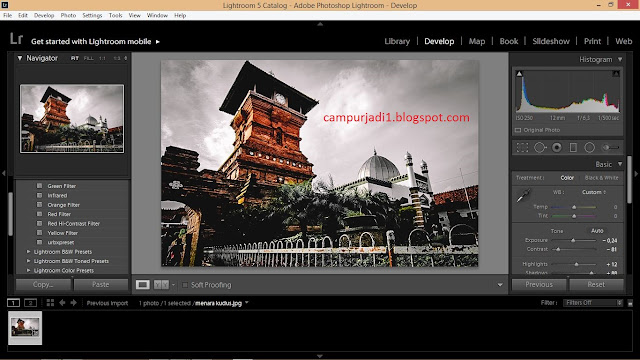Select the Graduated Filter tool
This screenshot has height=360, width=640.
573,147
